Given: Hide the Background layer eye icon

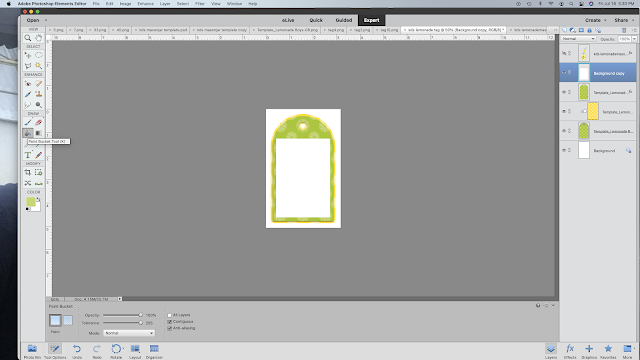Looking at the screenshot, I should click(x=564, y=150).
